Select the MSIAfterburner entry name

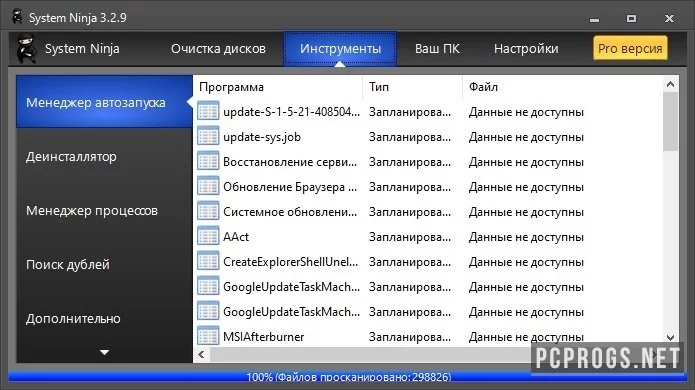pyautogui.click(x=263, y=337)
